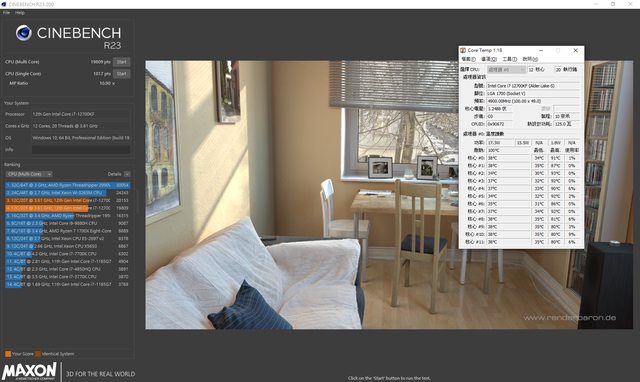This screenshot has width=640, height=382.
Task: Select the AMD Ryzen Threadripper 2990 ranking entry
Action: 67,185
